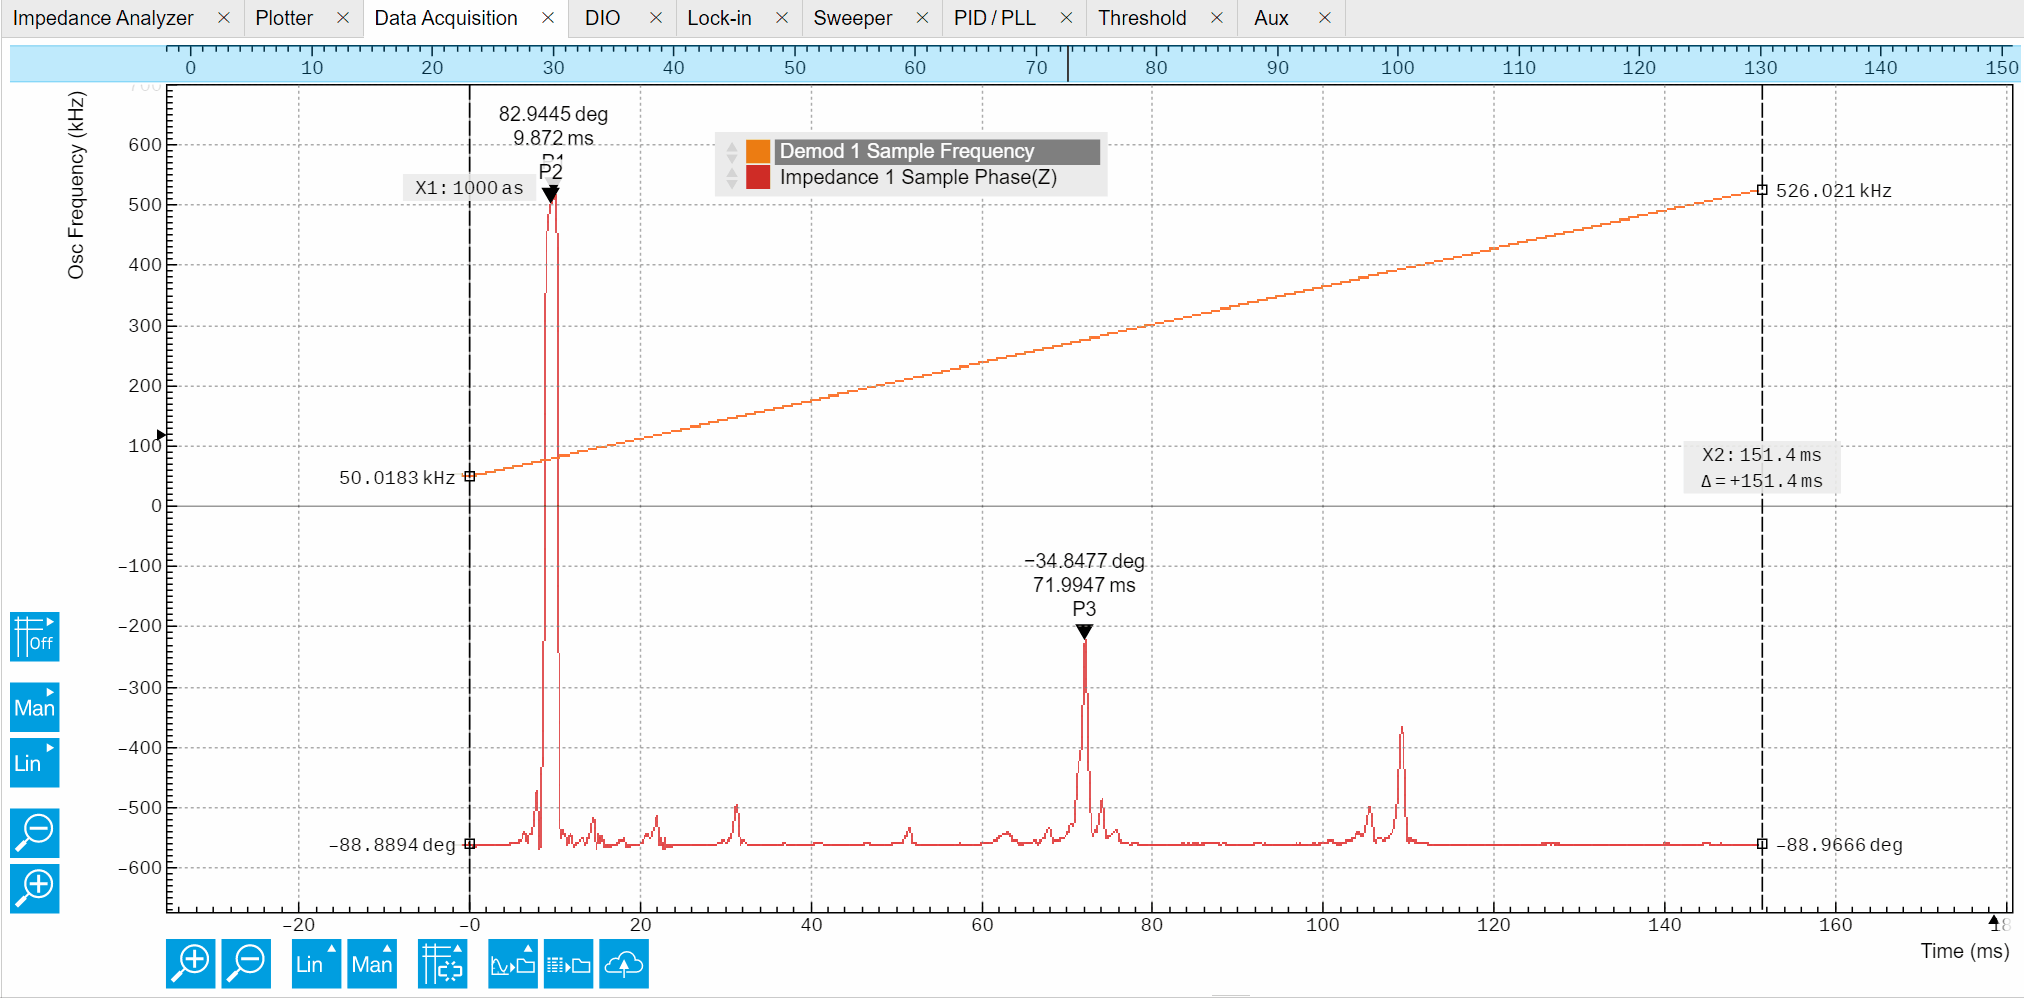The image size is (2024, 998).
Task: Open the Man horizontal scaling dropdown arrow
Action: click(x=387, y=949)
